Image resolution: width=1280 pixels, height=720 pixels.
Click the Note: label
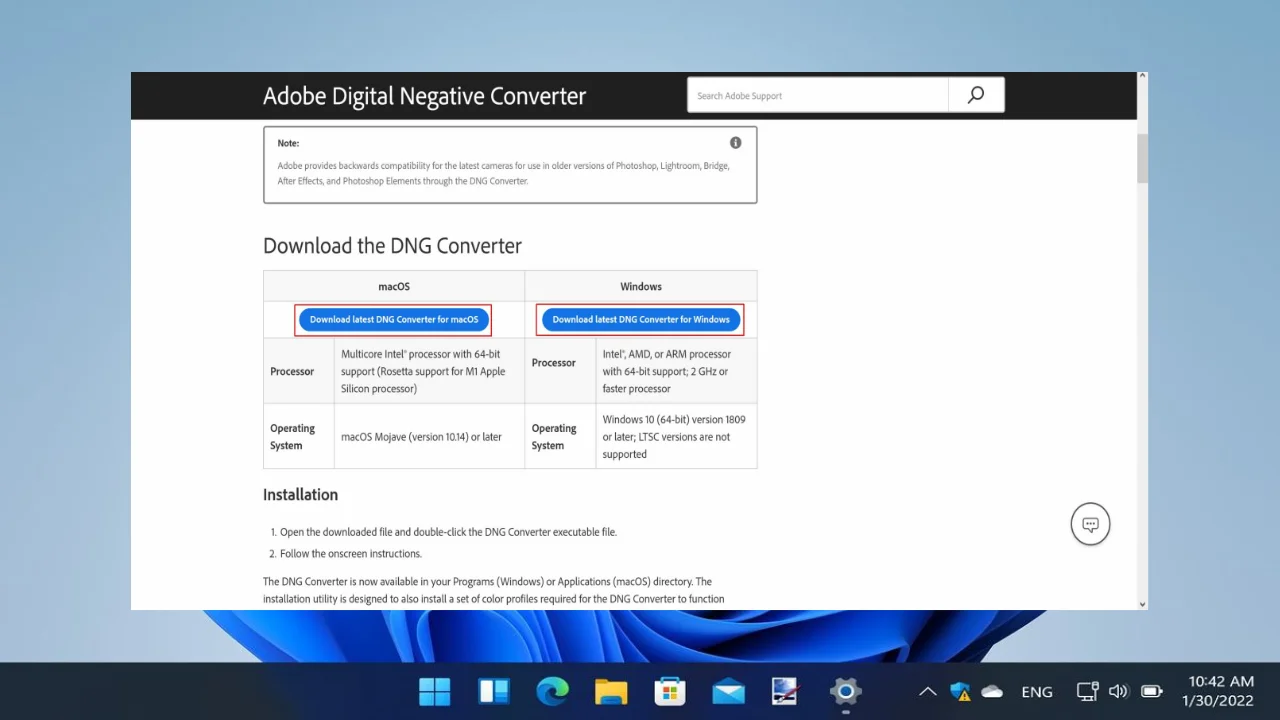pyautogui.click(x=288, y=143)
